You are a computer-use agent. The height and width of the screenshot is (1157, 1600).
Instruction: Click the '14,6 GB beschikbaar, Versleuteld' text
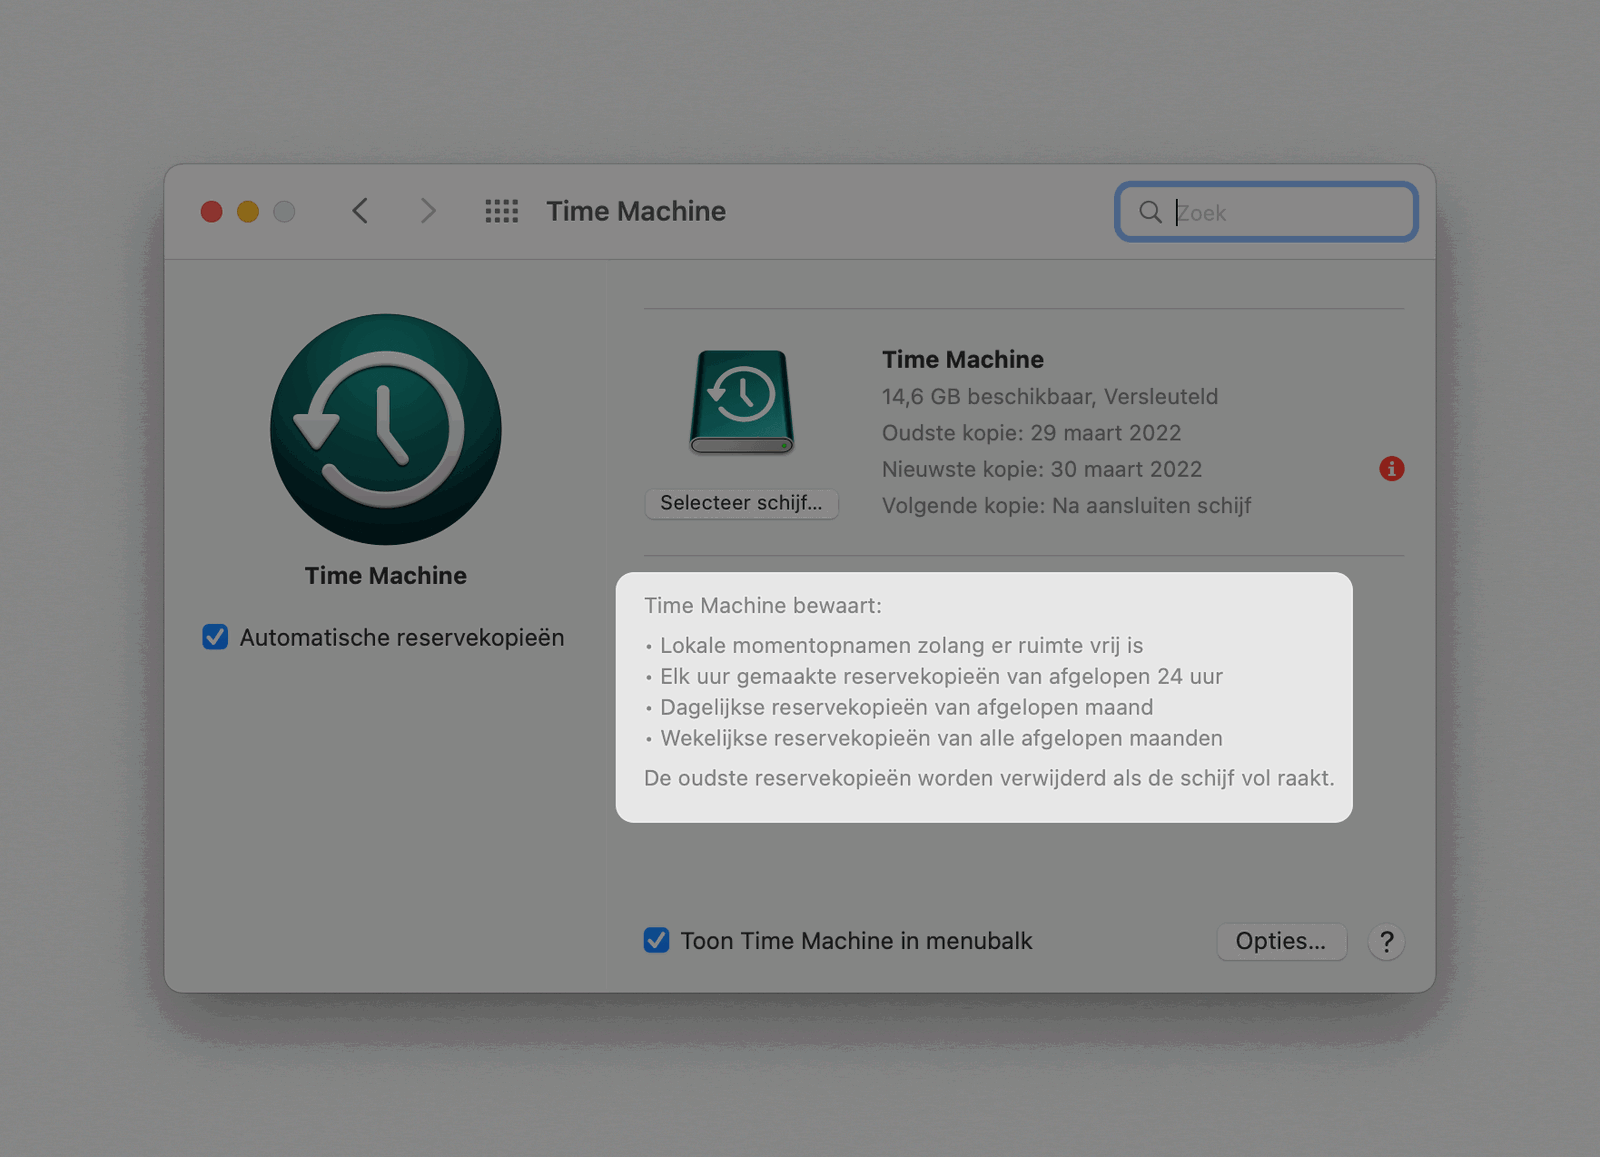(x=1050, y=397)
